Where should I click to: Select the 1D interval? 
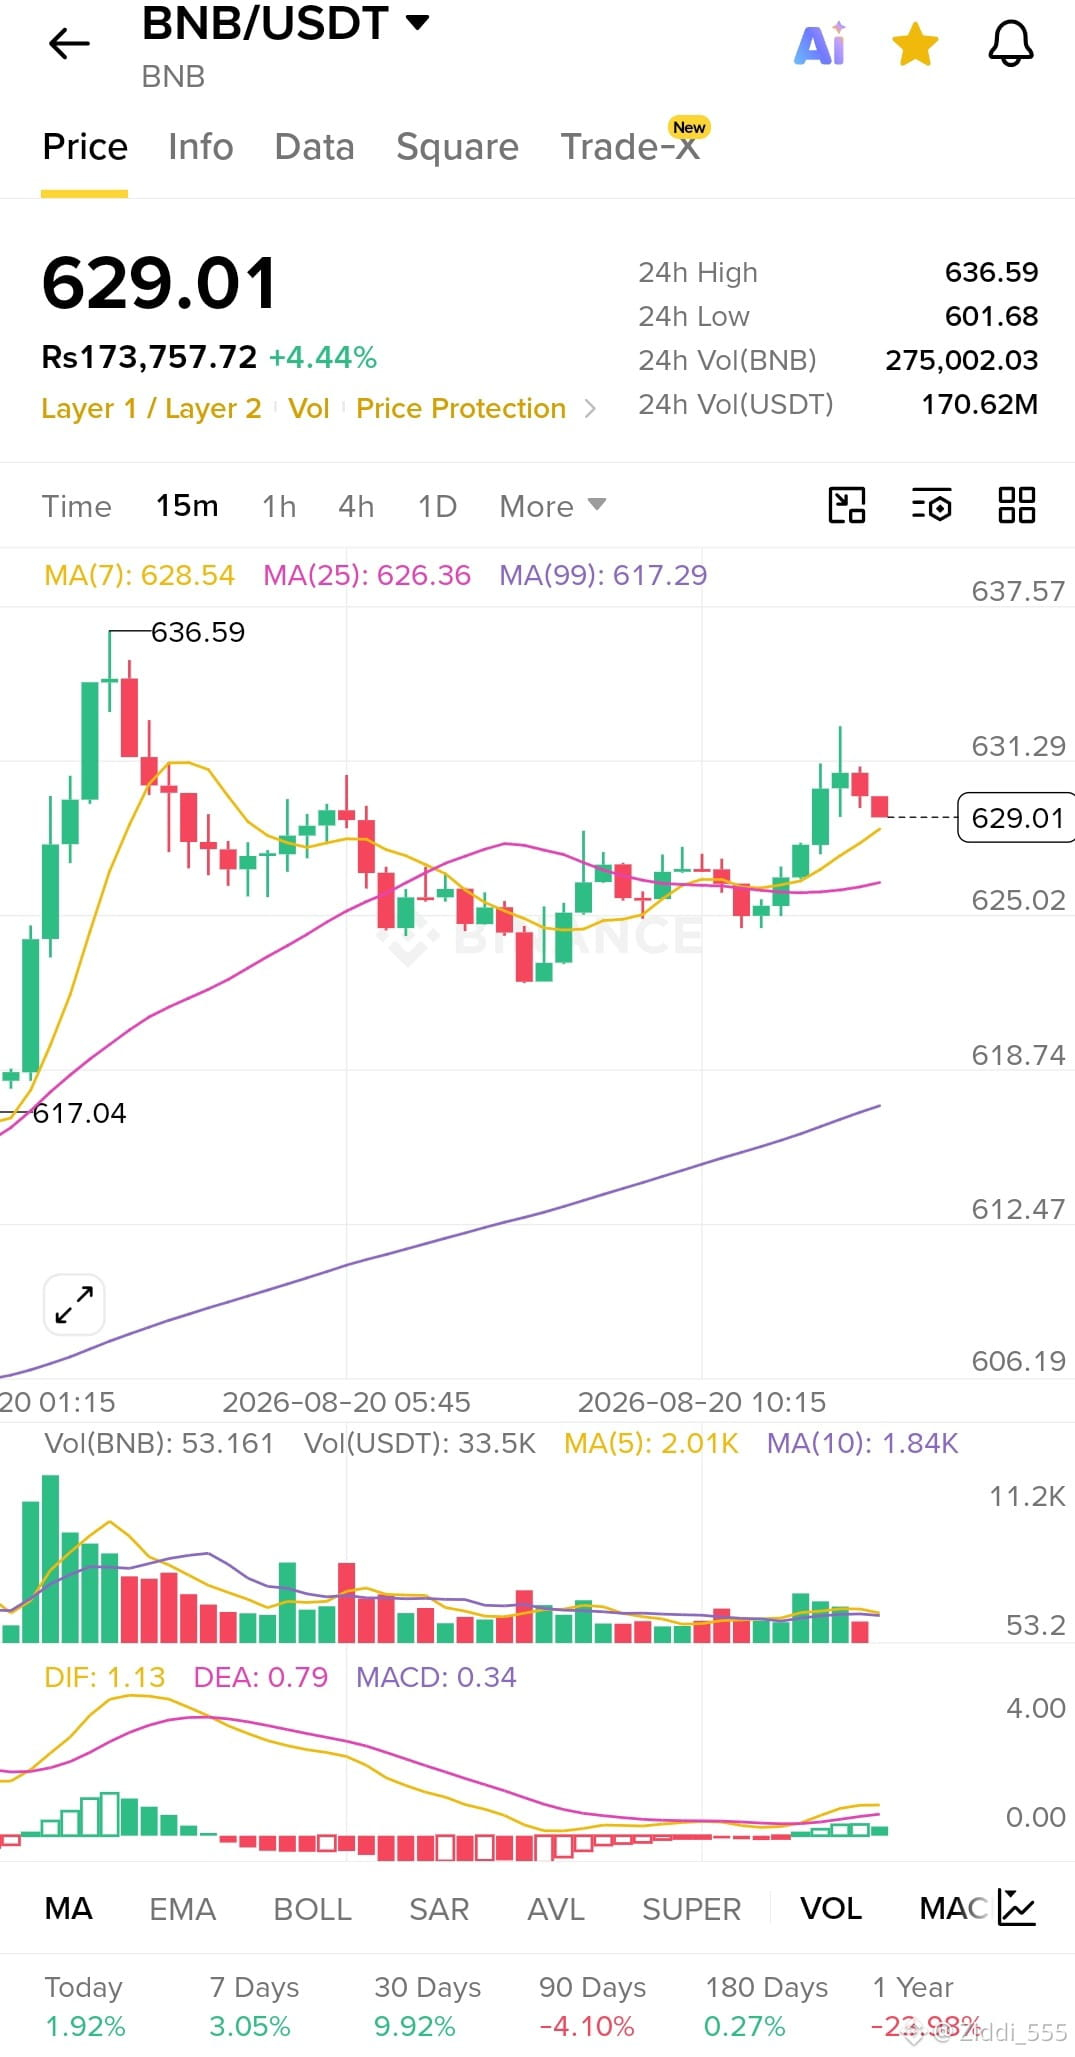437,506
